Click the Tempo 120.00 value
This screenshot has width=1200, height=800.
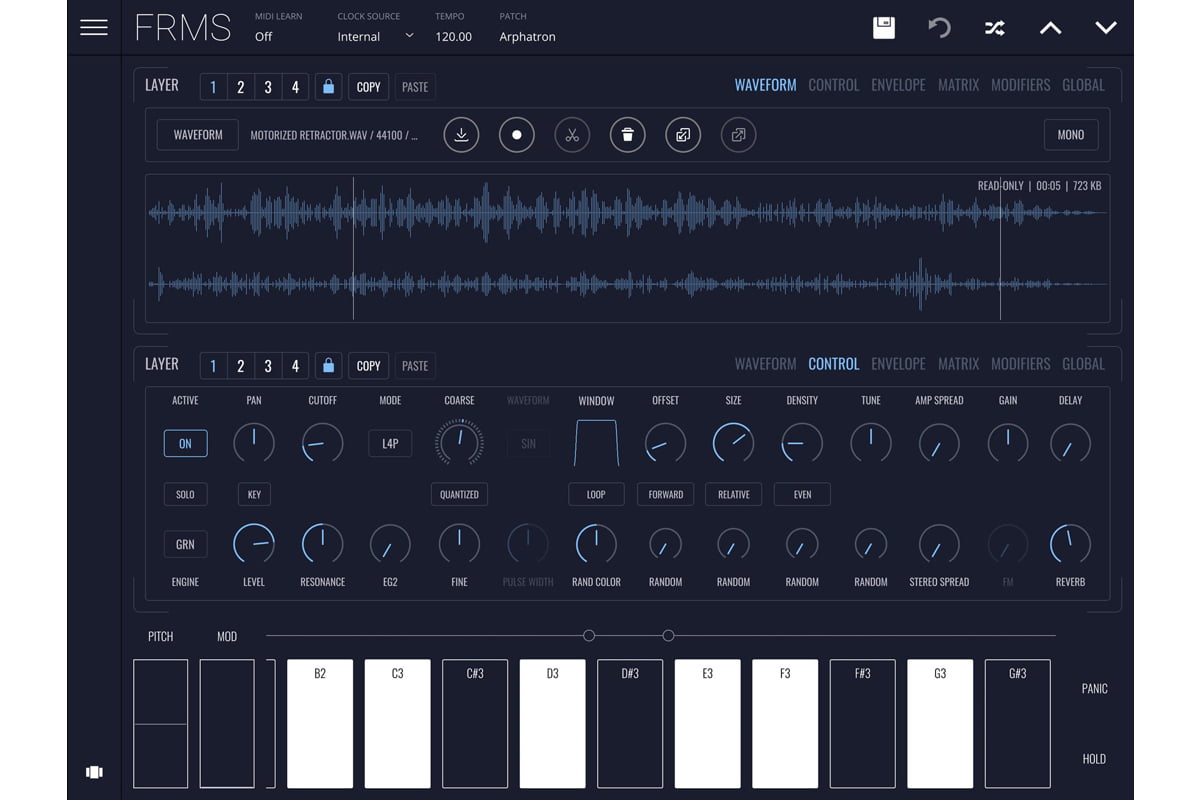pyautogui.click(x=453, y=36)
